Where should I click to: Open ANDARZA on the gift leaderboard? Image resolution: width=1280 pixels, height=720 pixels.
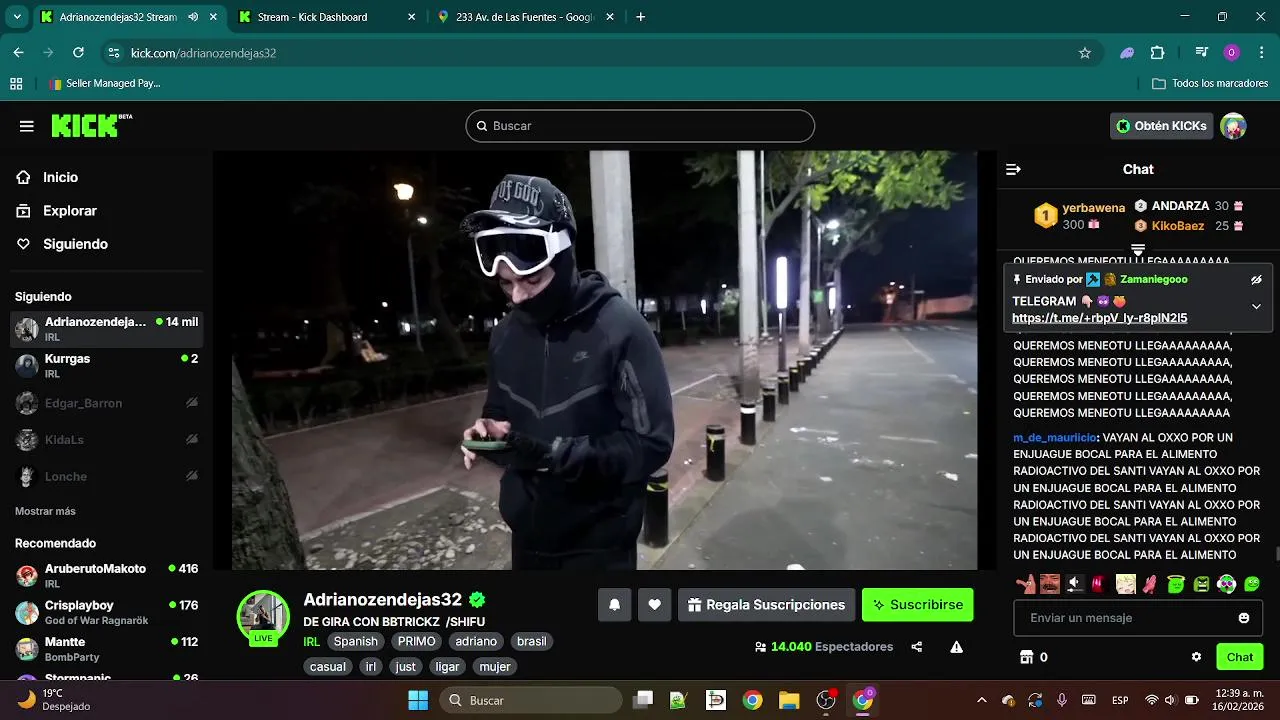1180,206
